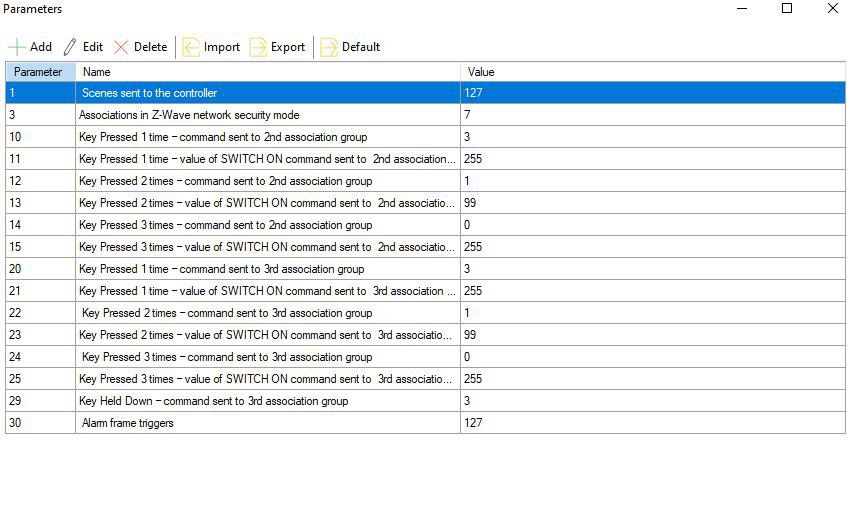Select 'Key Pressed 2 times – command sent to 3rd association group'
The width and height of the screenshot is (848, 526).
coord(227,313)
